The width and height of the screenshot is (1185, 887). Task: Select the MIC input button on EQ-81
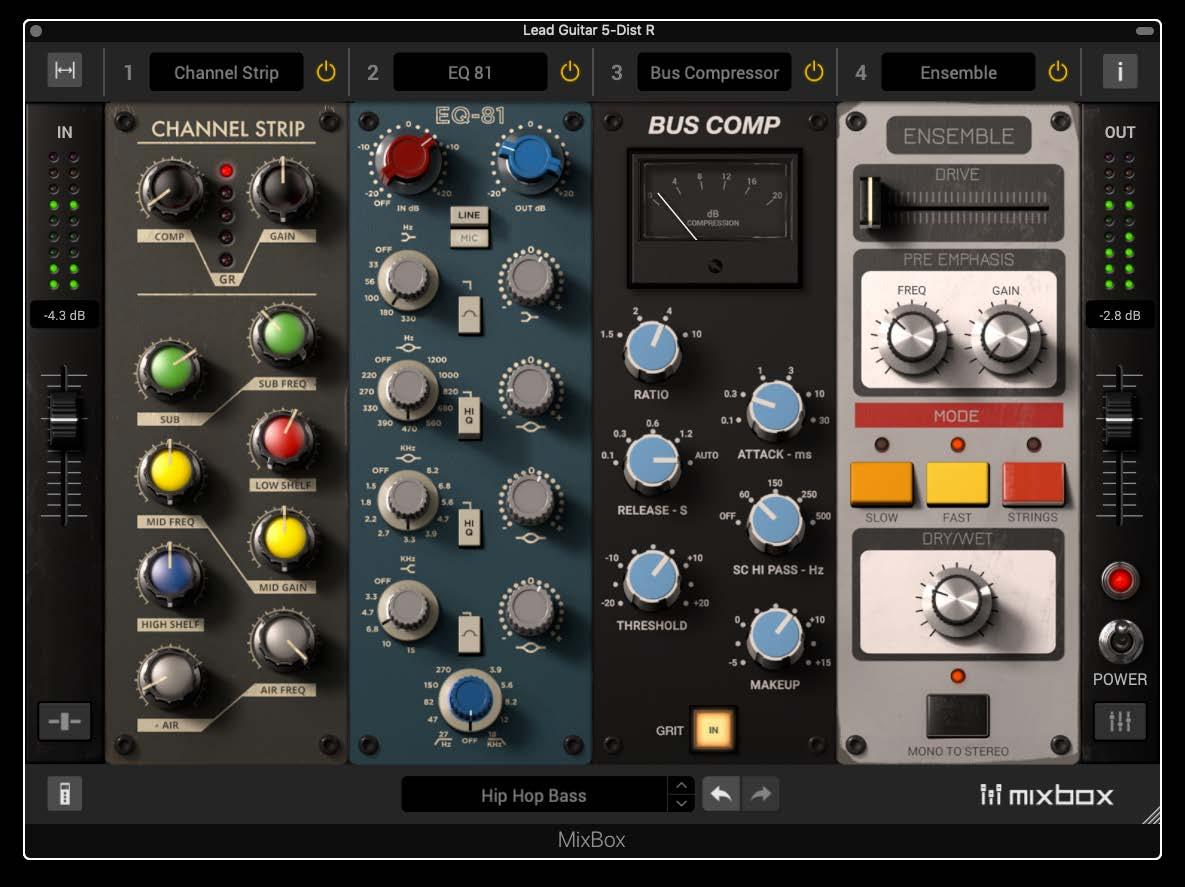click(469, 238)
